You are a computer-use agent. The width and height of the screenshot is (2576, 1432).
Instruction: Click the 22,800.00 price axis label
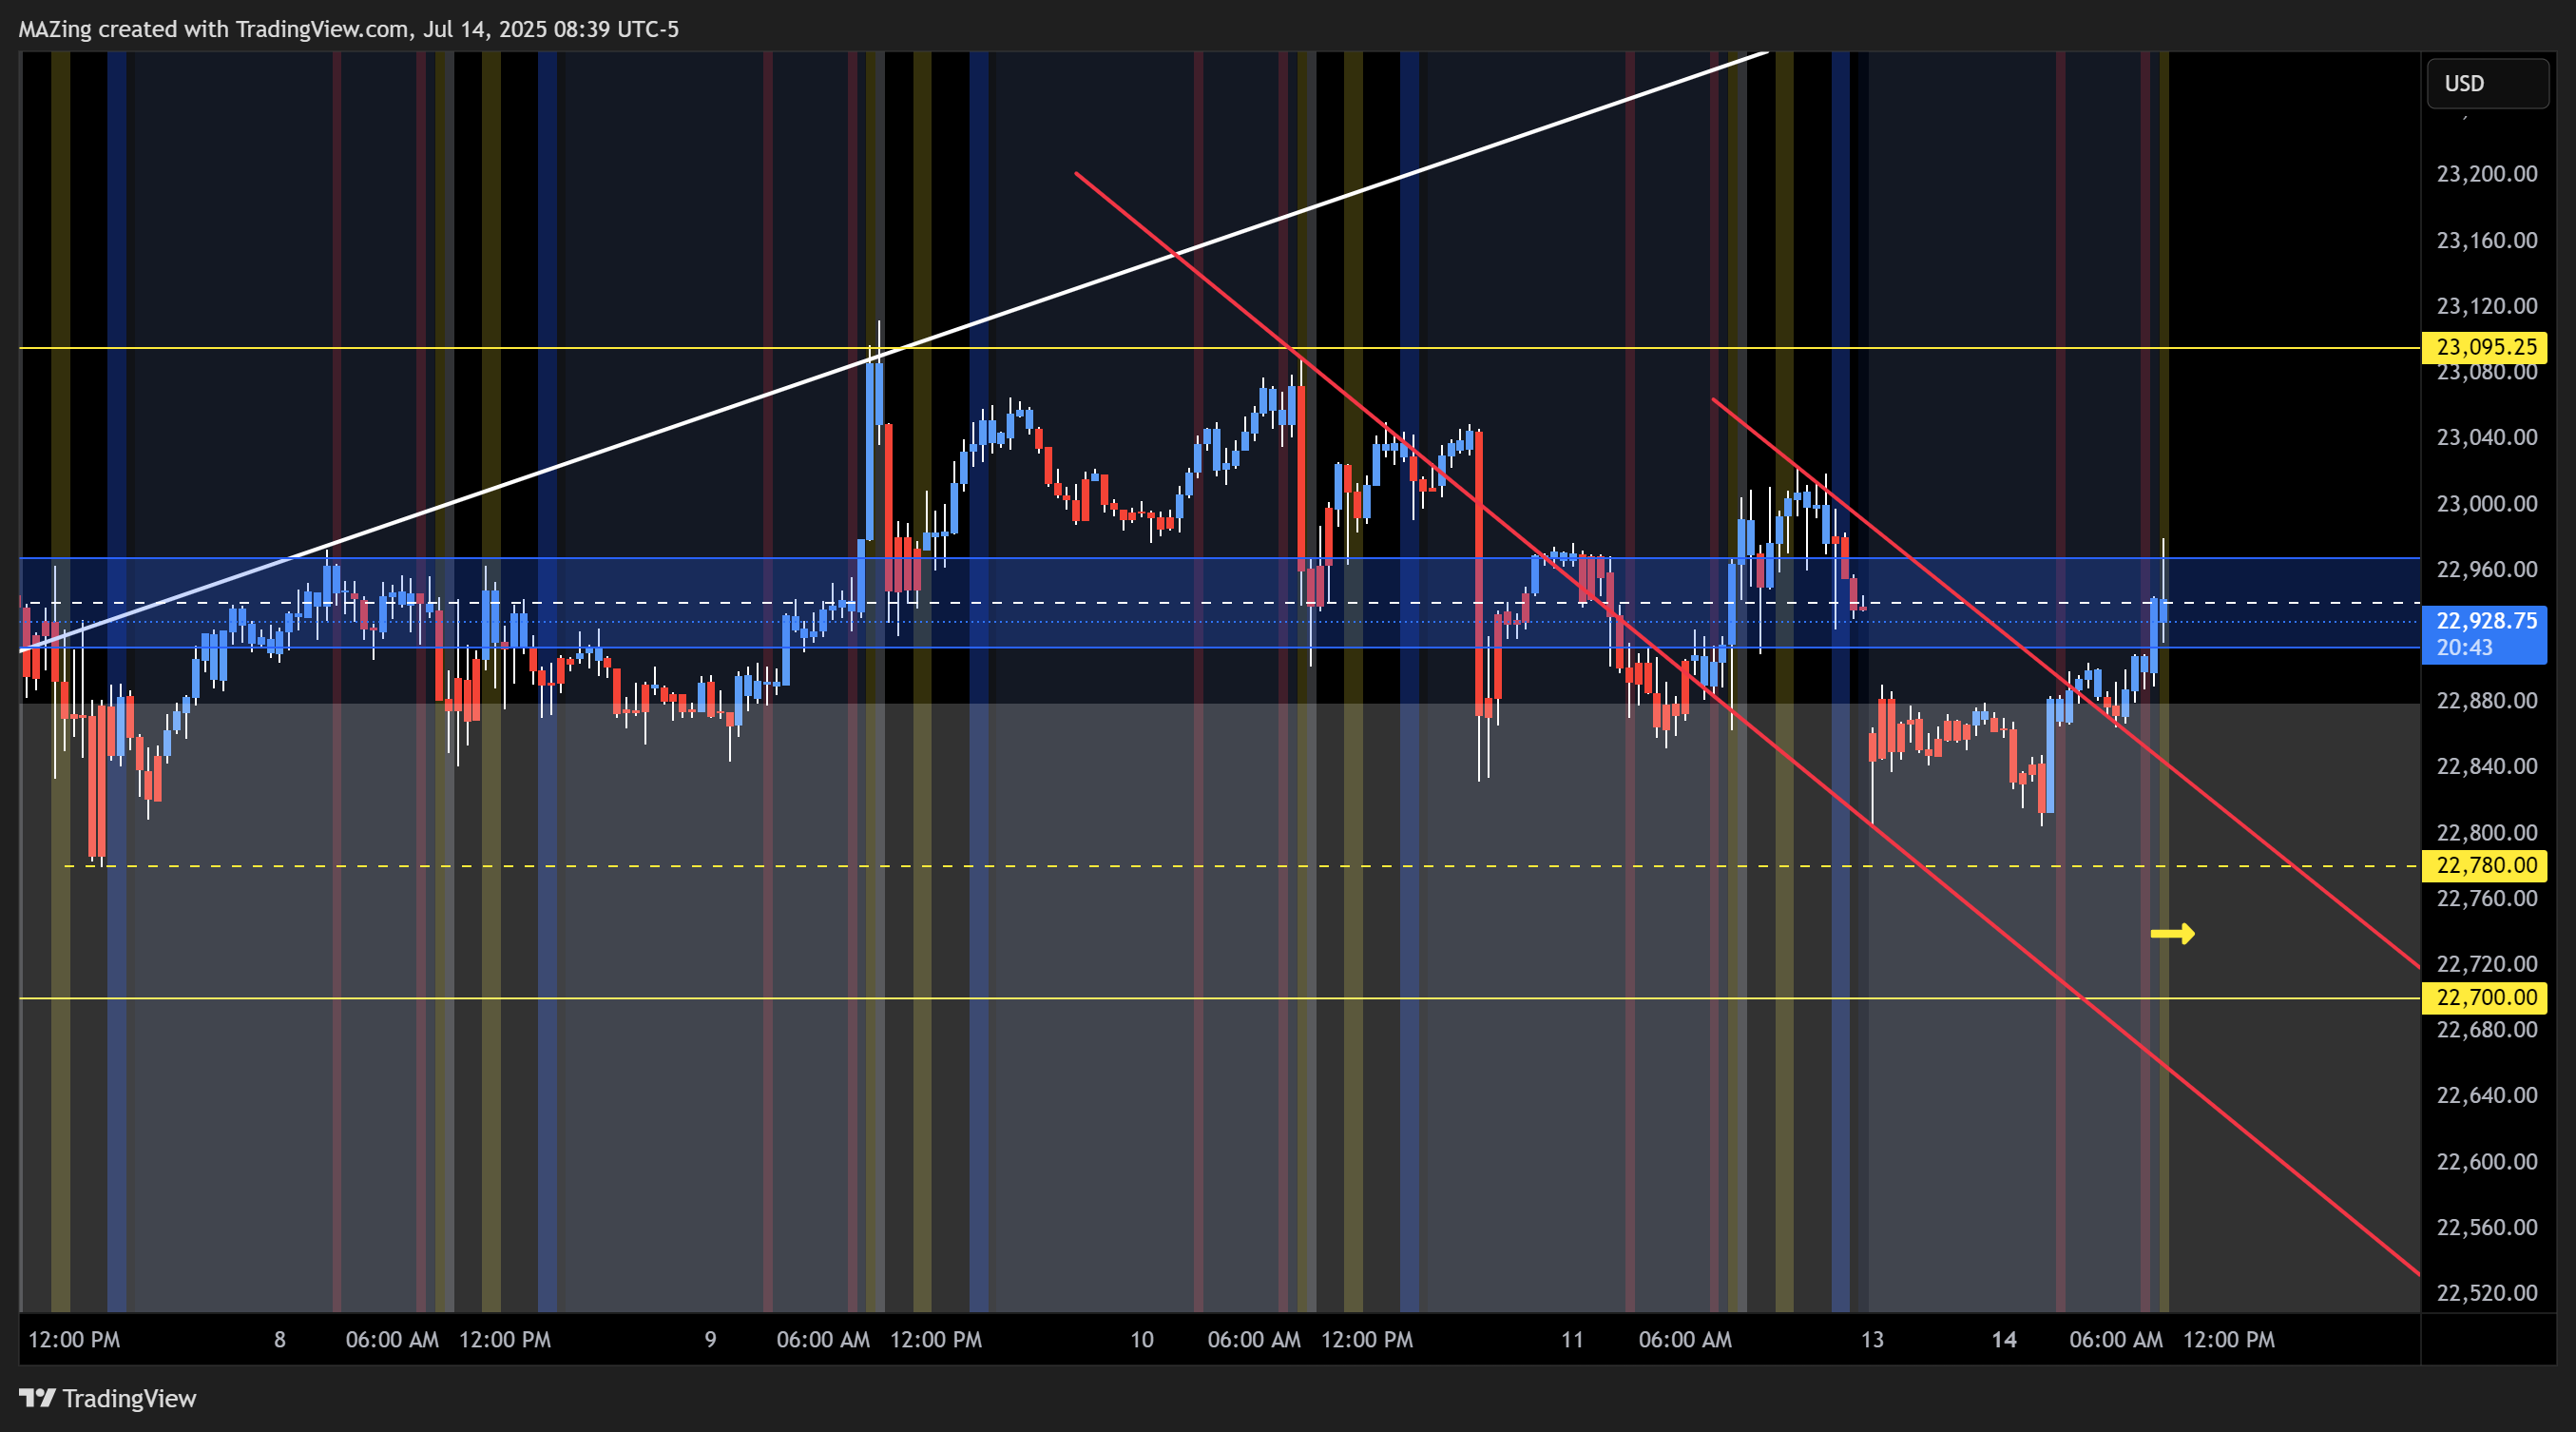2486,832
